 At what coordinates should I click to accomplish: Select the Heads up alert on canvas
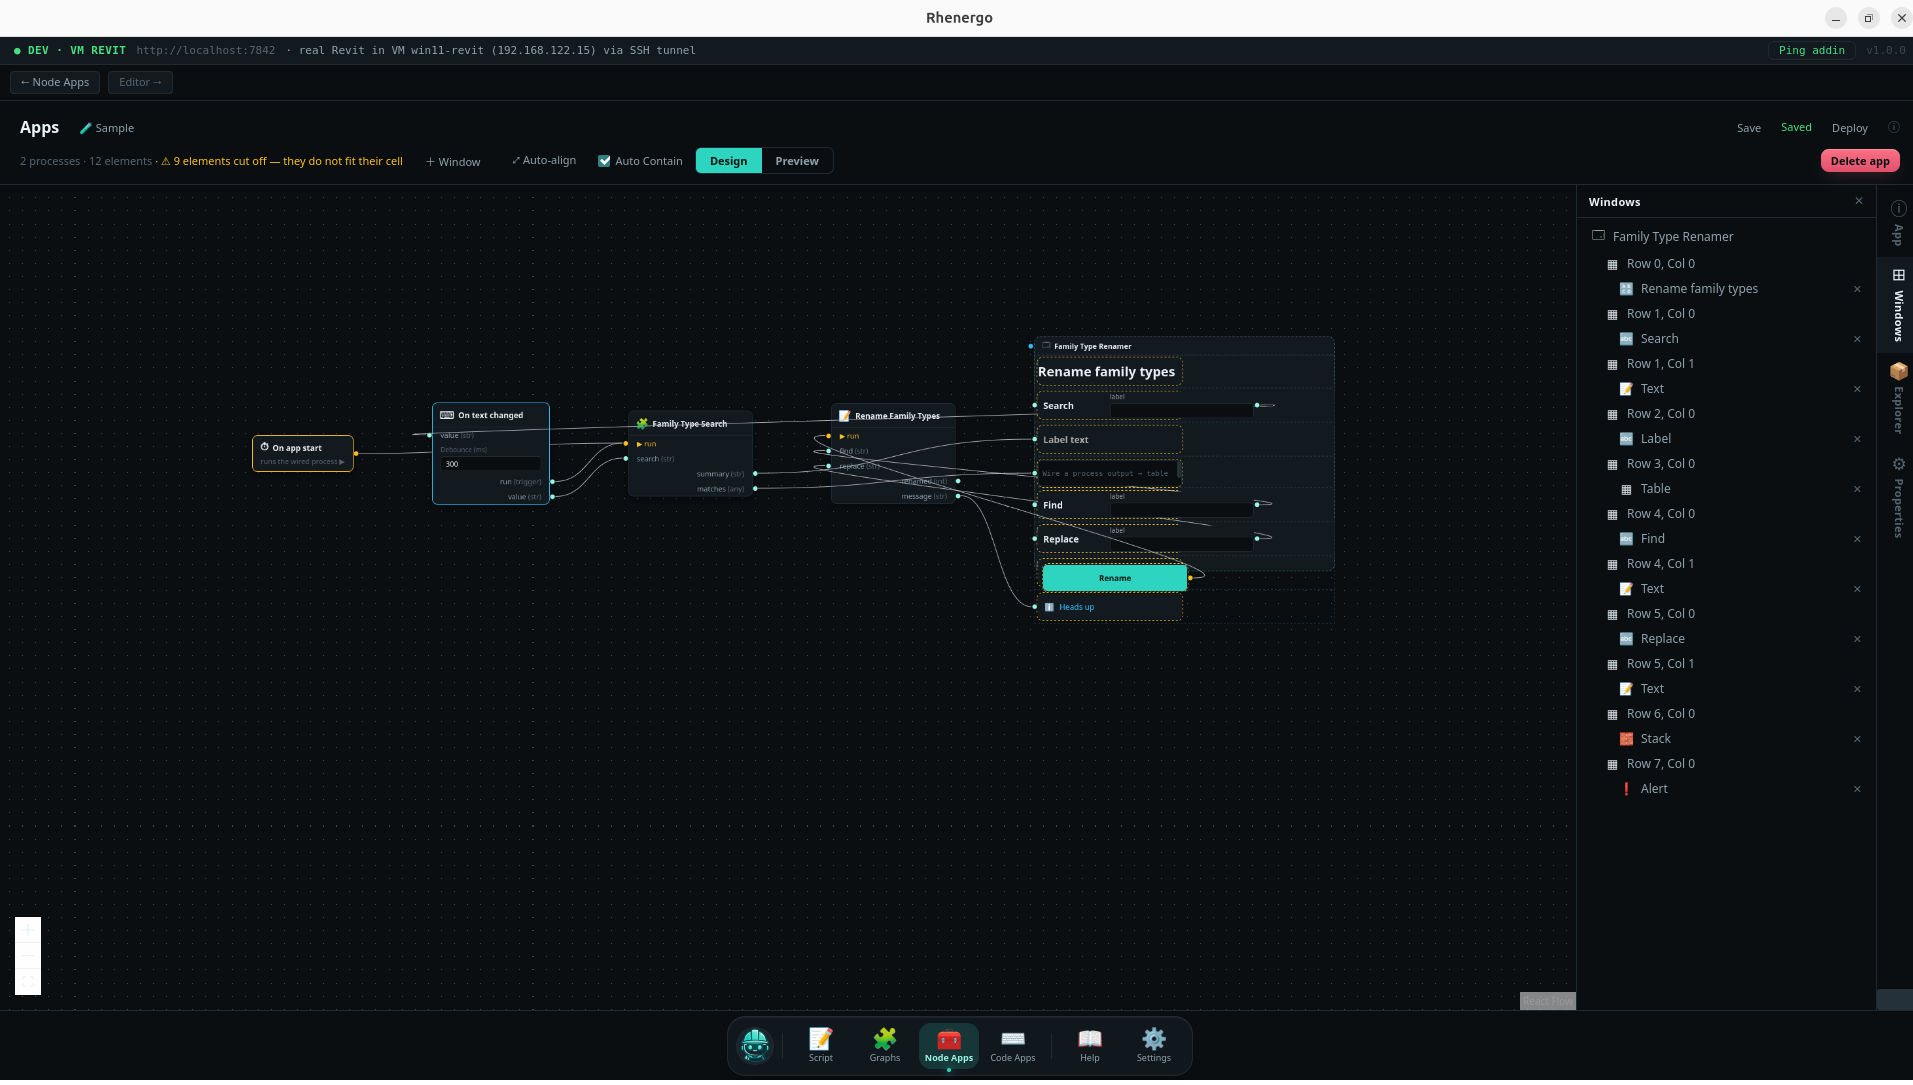point(1110,607)
